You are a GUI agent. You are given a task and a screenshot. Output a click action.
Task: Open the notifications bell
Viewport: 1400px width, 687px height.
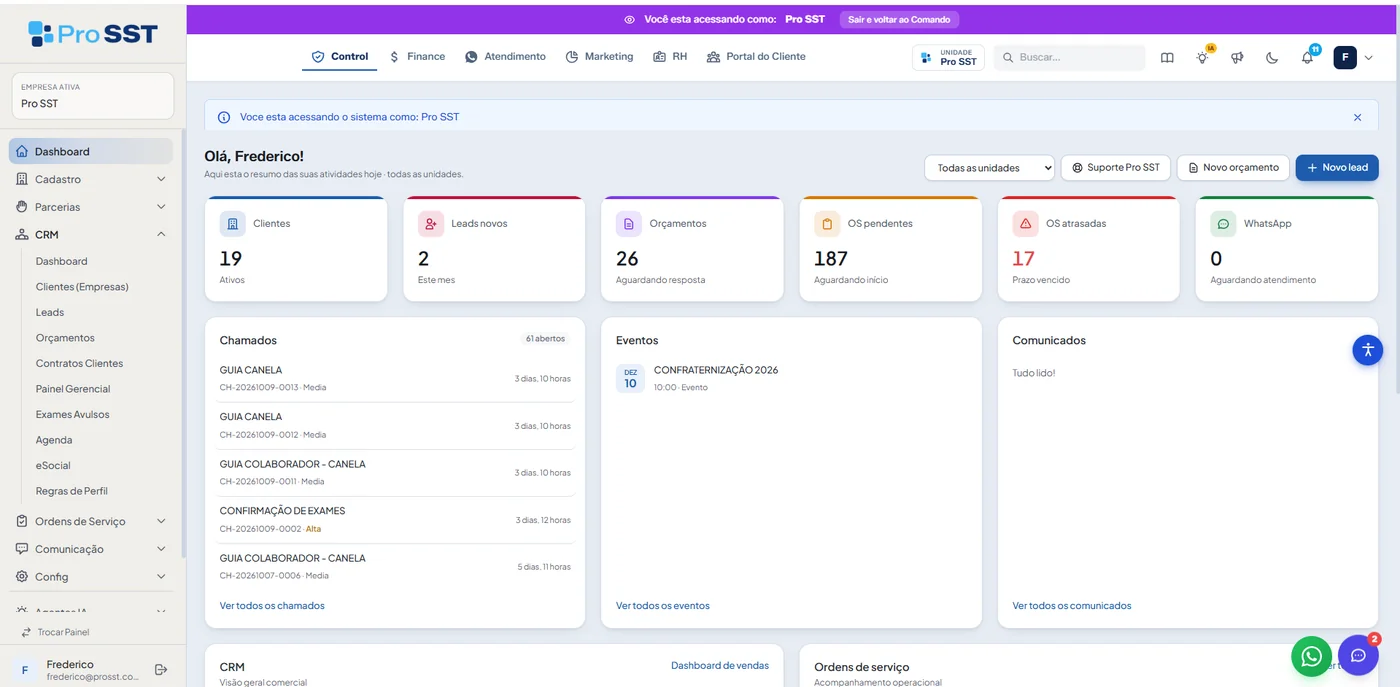tap(1307, 58)
